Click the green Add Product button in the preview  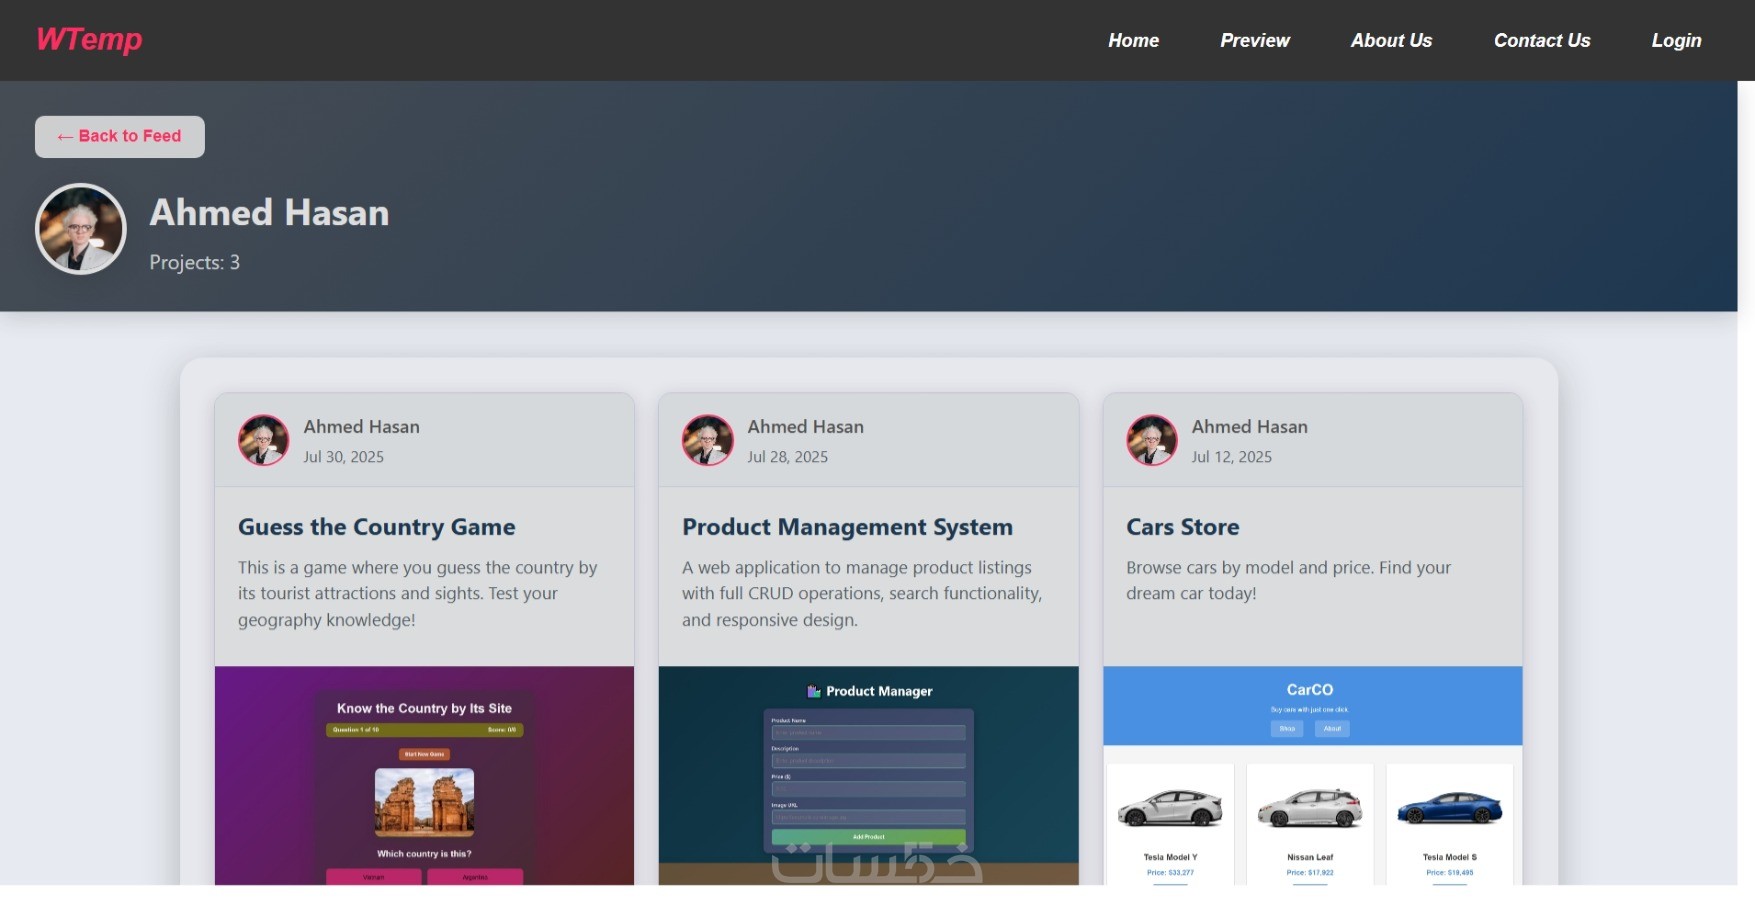point(868,836)
